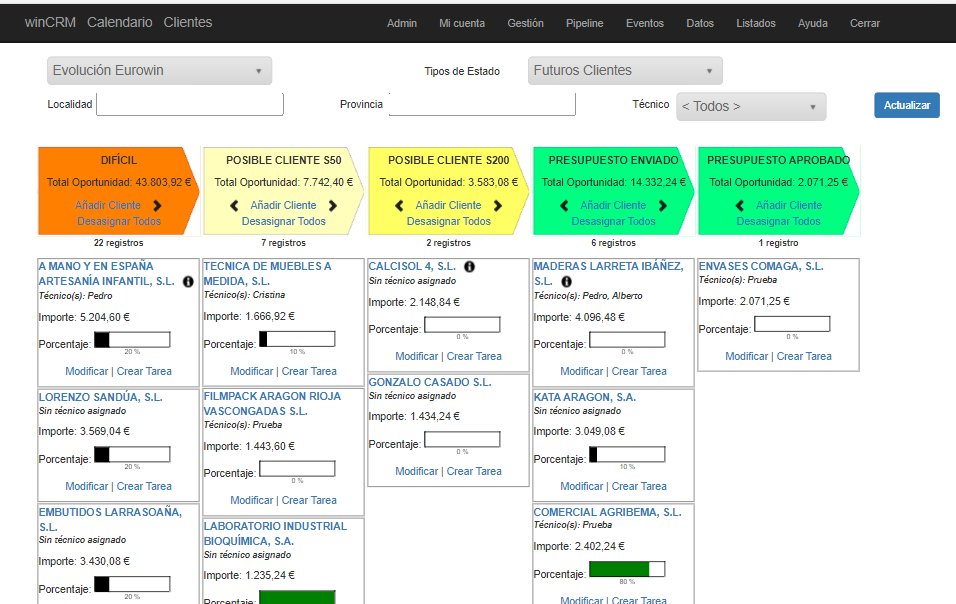Open the Futuros Clientes state type dropdown

625,71
